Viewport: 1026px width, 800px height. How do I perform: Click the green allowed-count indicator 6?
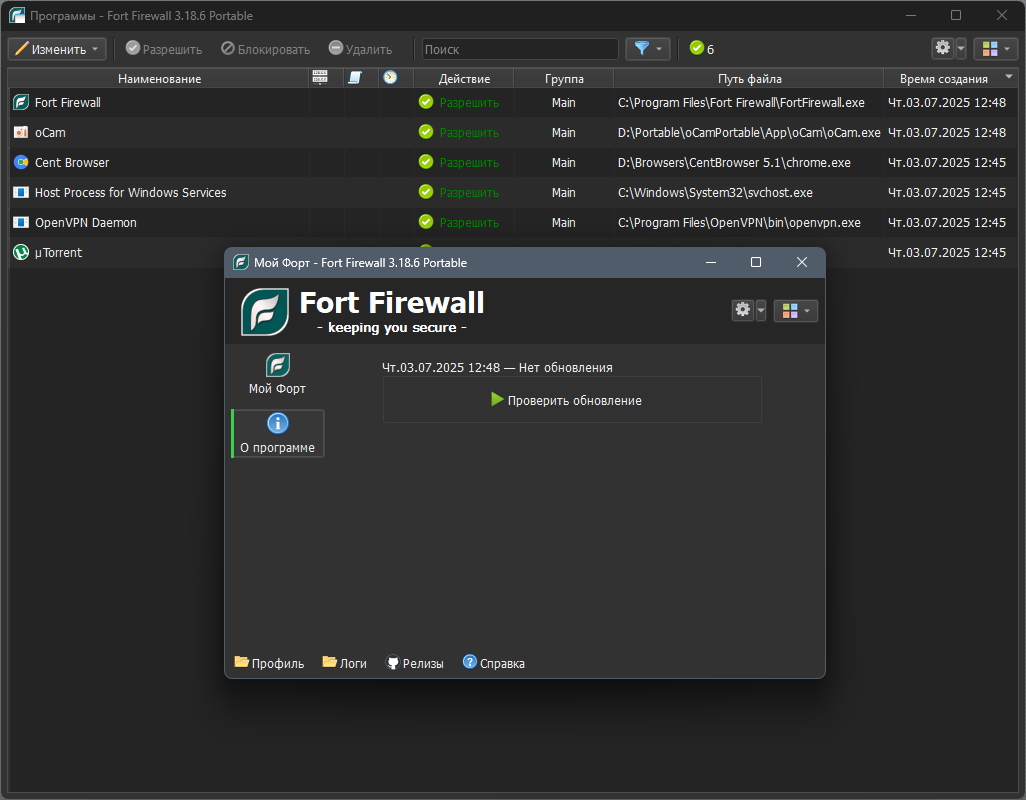pos(701,49)
